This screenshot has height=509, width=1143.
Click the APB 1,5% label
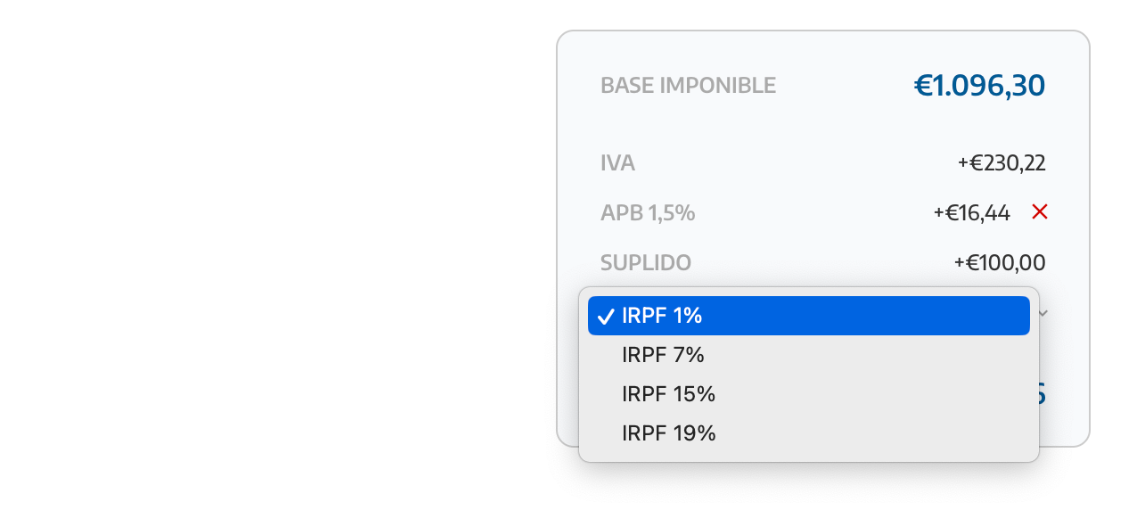647,213
